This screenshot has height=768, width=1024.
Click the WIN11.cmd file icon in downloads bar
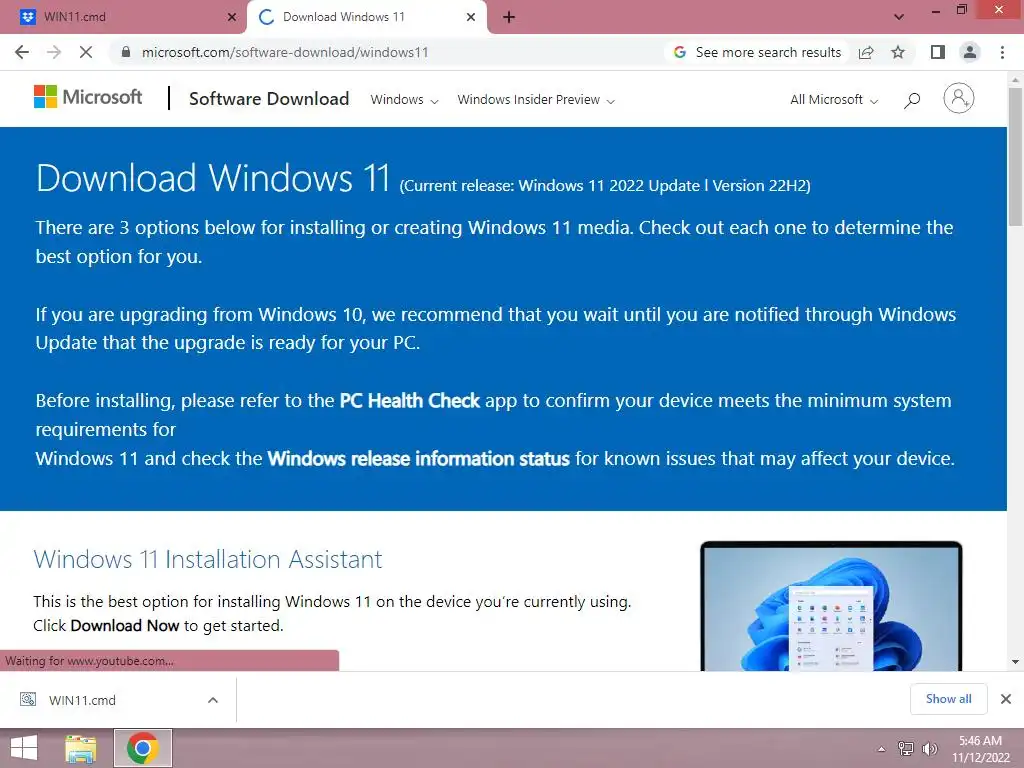point(28,699)
